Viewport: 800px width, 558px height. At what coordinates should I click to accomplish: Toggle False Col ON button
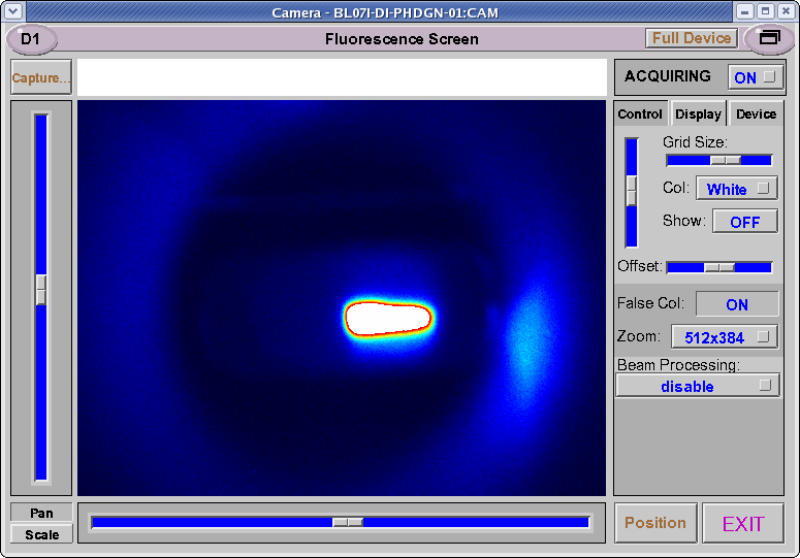[x=737, y=305]
